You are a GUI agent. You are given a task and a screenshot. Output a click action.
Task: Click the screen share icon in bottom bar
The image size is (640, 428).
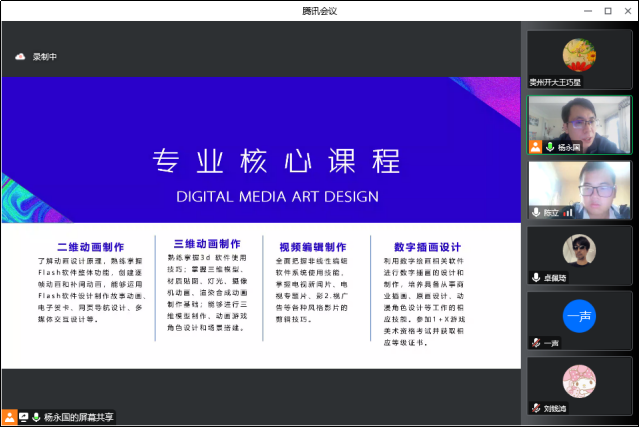(x=23, y=417)
